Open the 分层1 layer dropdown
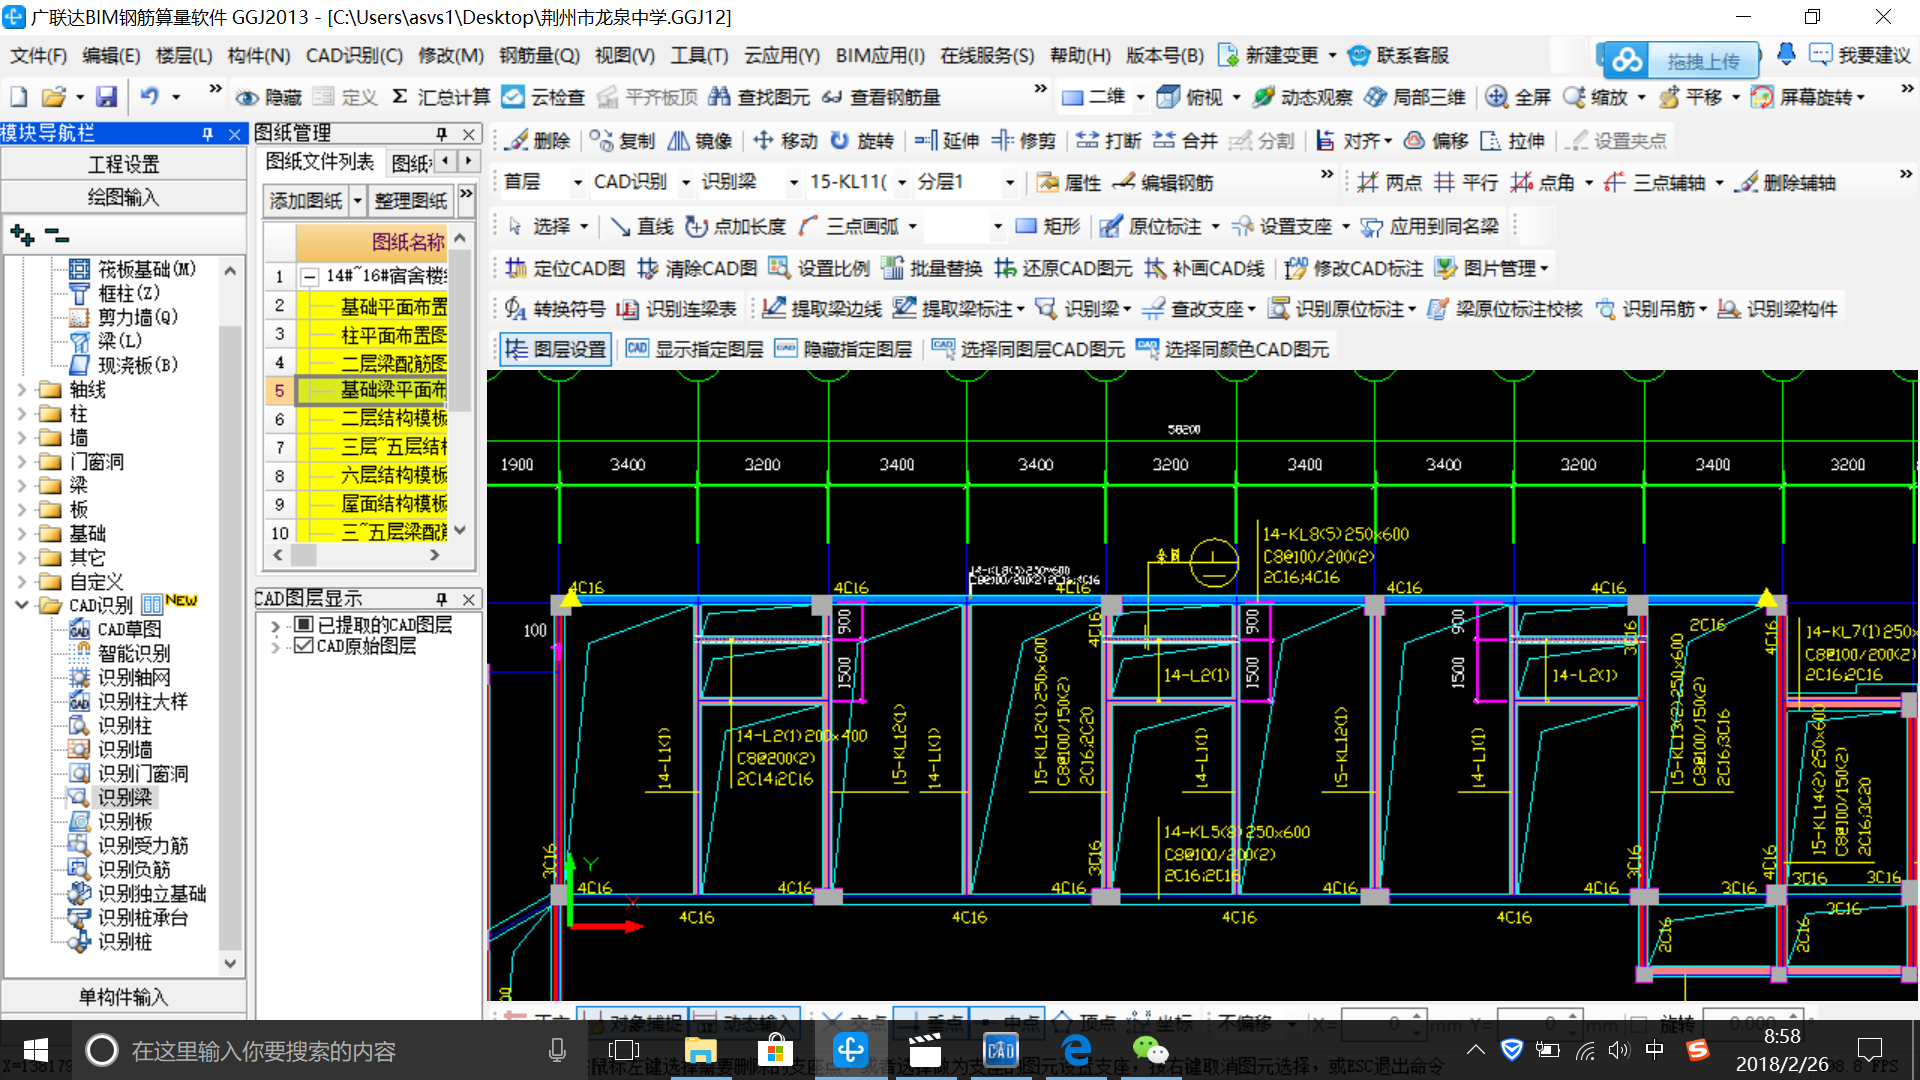The height and width of the screenshot is (1080, 1920). 1010,183
